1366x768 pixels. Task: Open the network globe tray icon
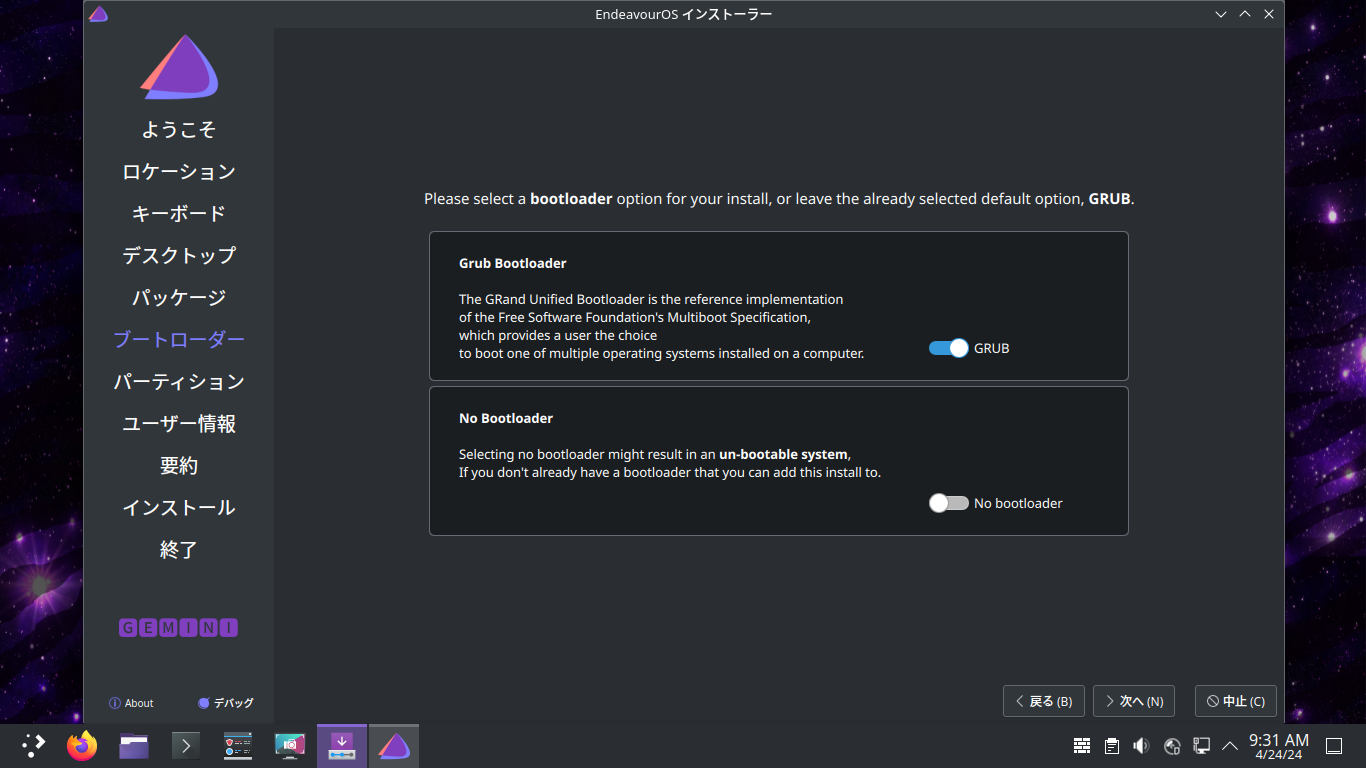pyautogui.click(x=1172, y=746)
